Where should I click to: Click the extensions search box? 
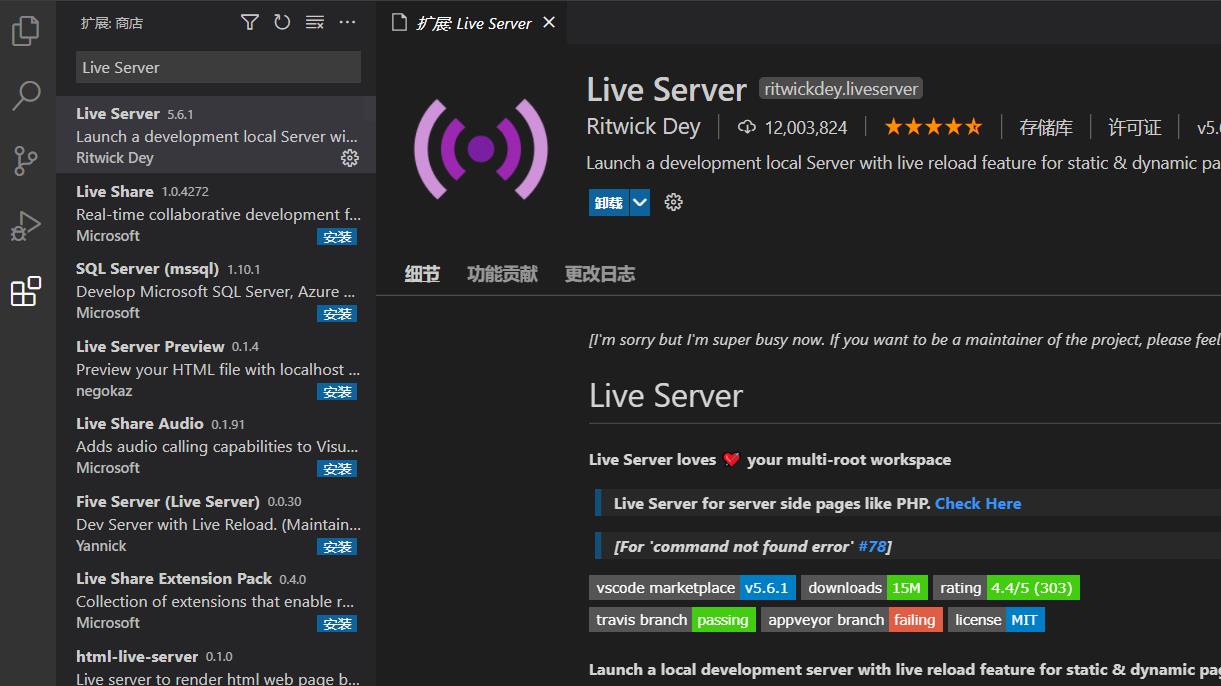218,67
